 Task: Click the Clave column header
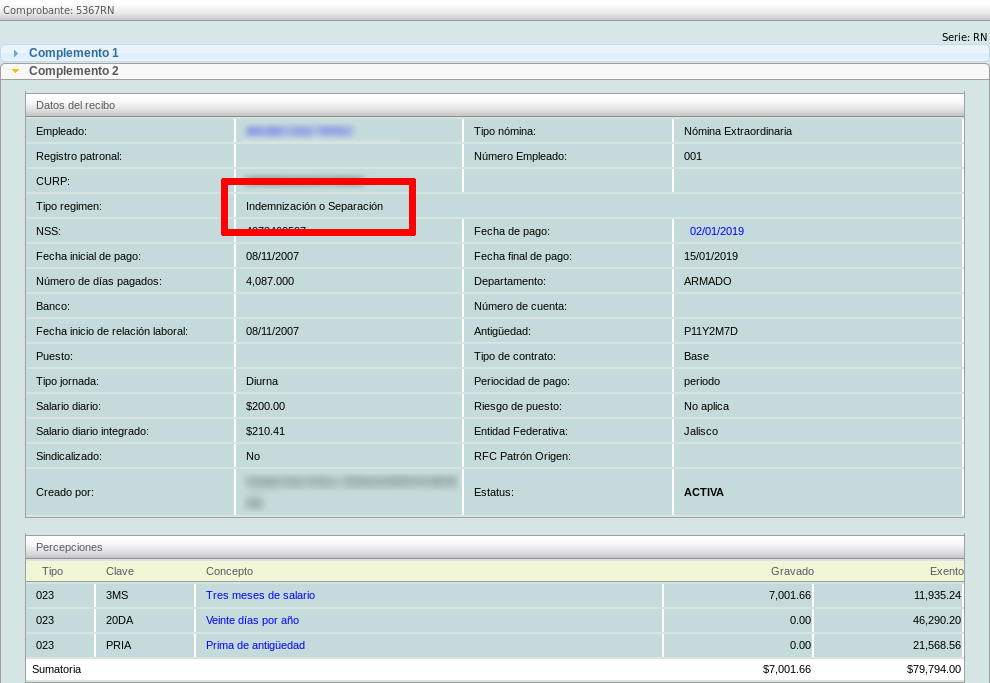[x=120, y=571]
